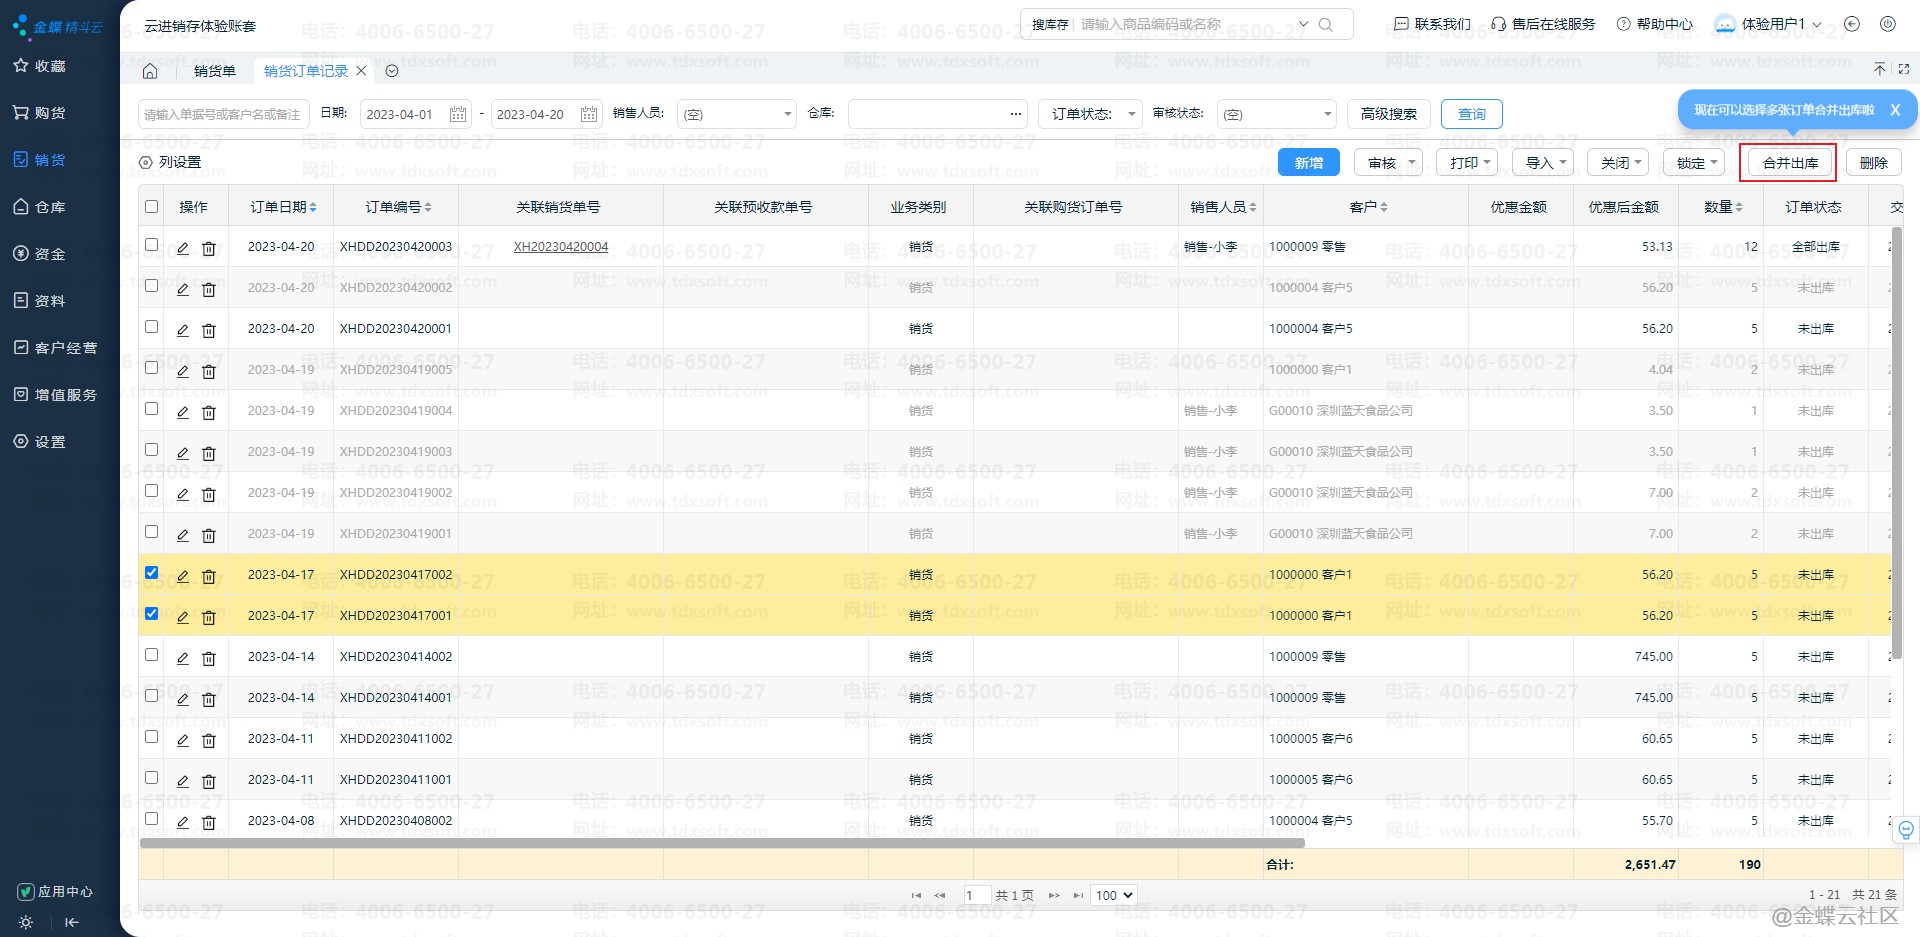Click edit pencil for order XHDD20230420003

pos(183,248)
